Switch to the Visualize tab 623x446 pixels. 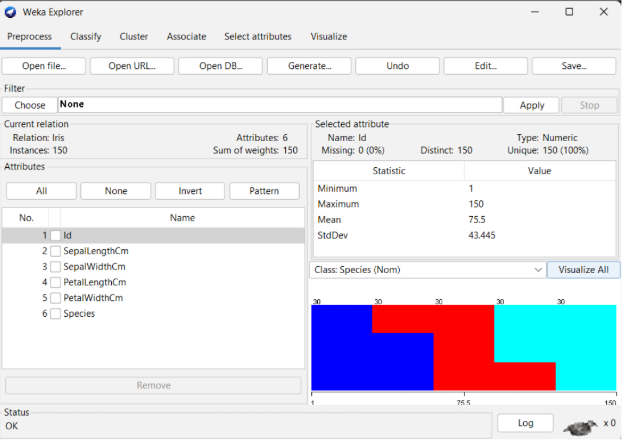click(x=329, y=37)
